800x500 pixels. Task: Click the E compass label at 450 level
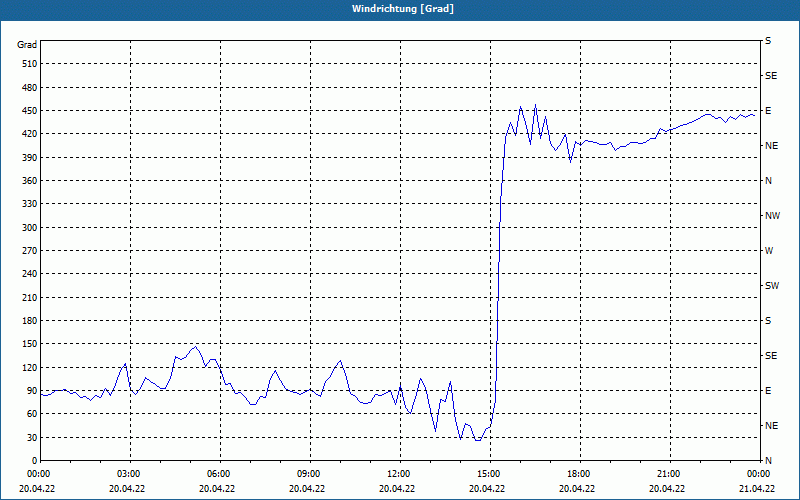point(768,111)
